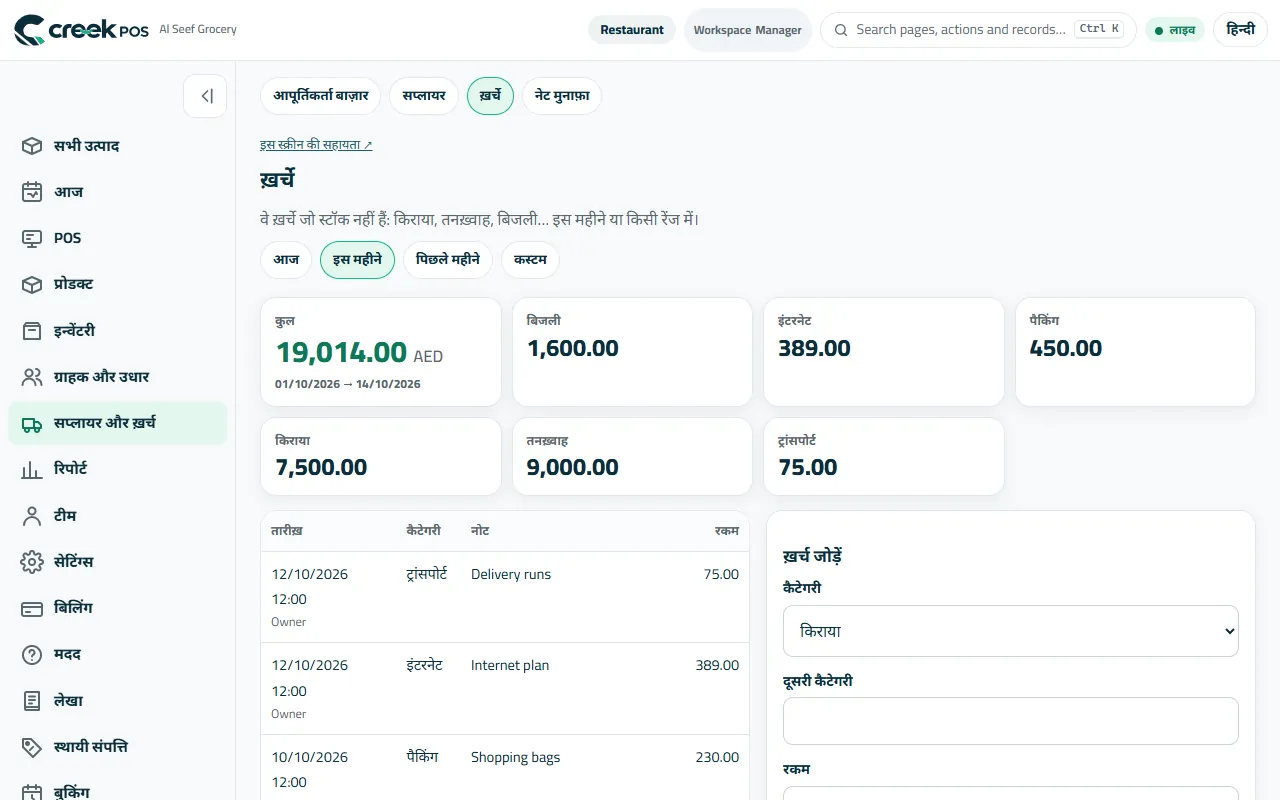Click the सेटिंग्स gear icon

32,562
